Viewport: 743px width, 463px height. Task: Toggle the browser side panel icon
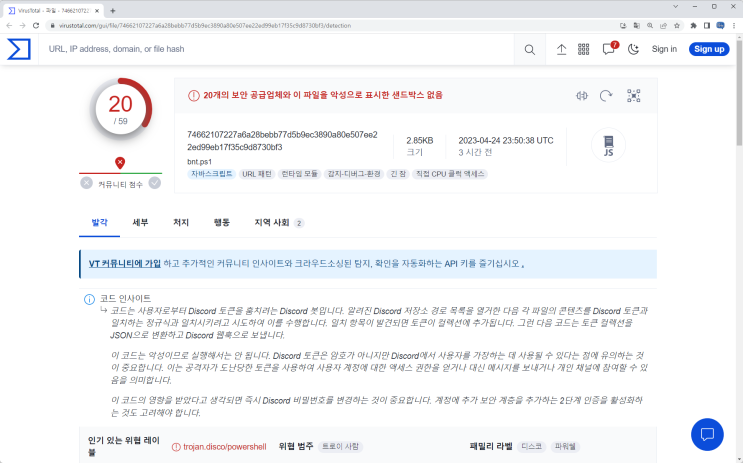(707, 26)
